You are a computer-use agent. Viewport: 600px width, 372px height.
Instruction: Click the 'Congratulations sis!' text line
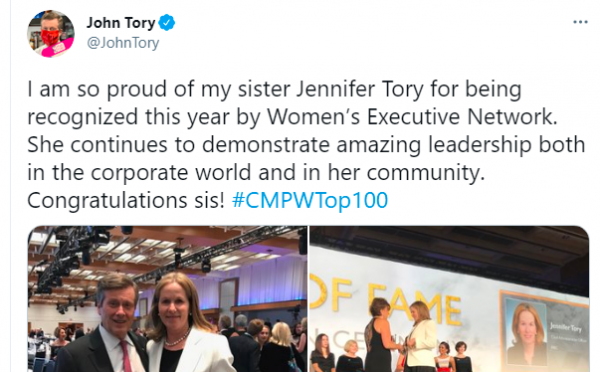click(126, 200)
